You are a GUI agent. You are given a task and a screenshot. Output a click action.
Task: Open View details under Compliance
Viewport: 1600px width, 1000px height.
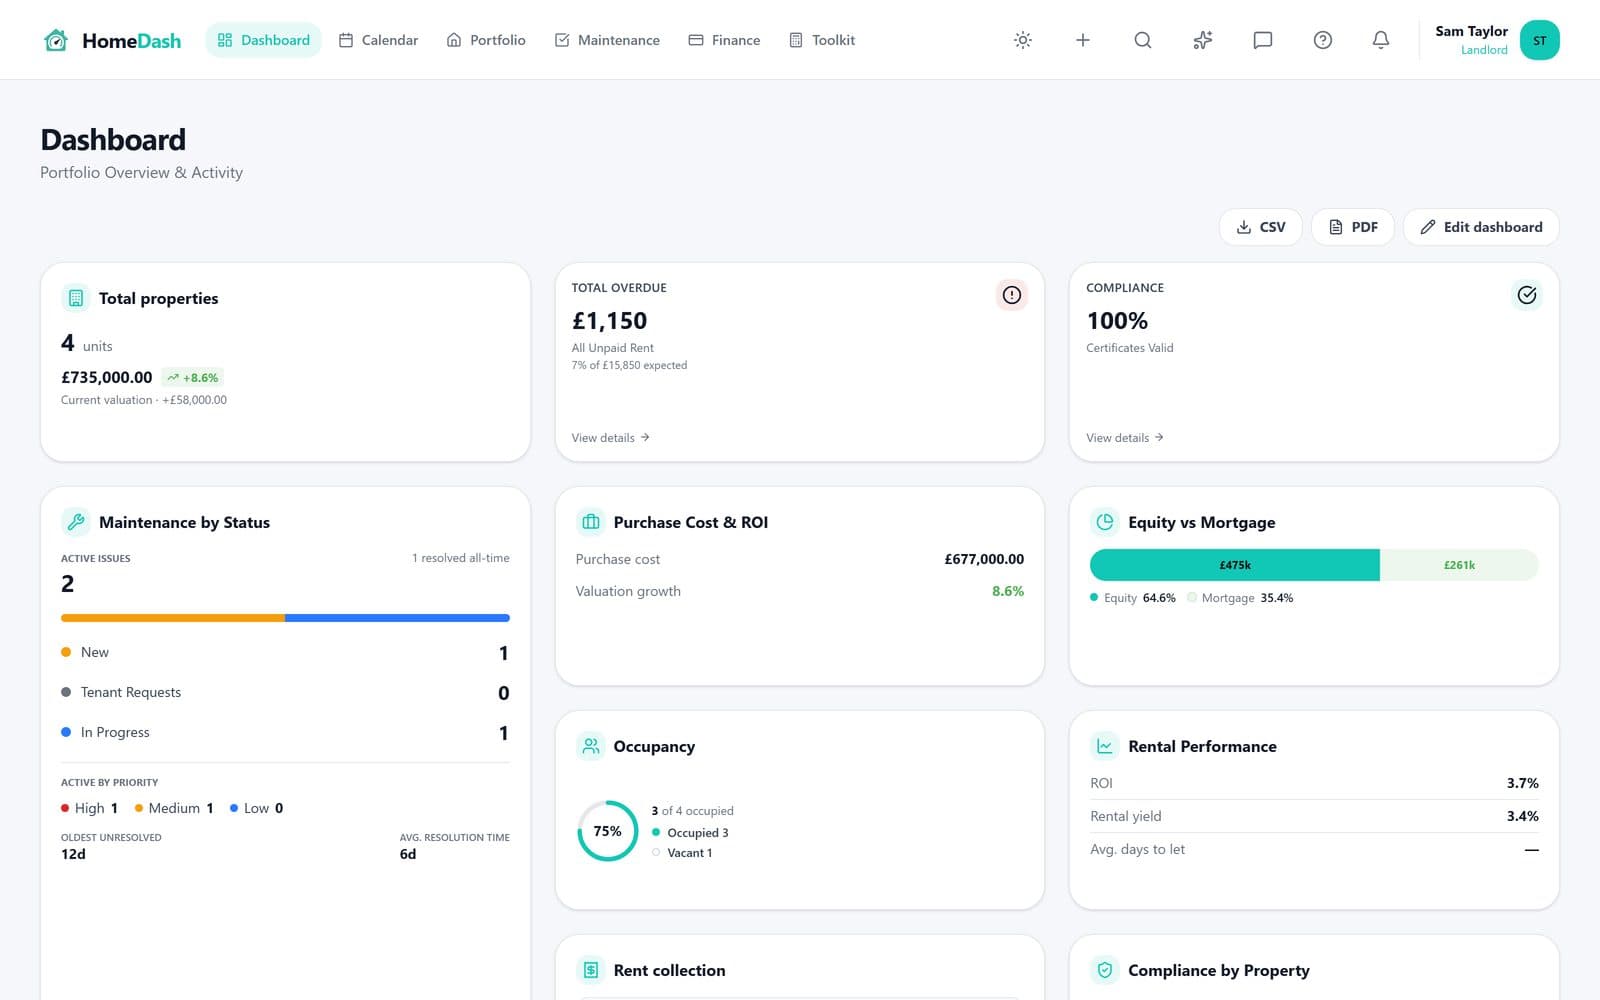coord(1125,438)
